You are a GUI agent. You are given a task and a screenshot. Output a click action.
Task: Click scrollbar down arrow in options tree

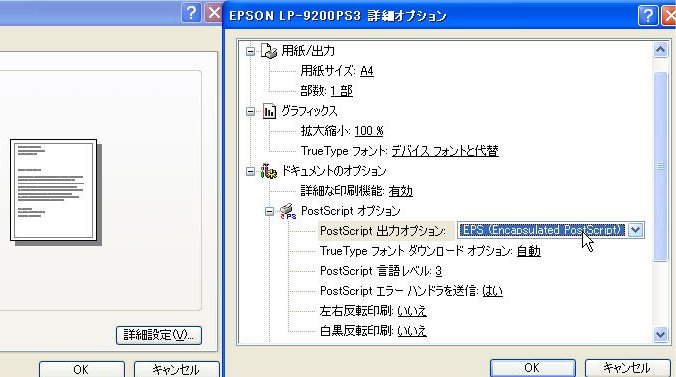(x=660, y=334)
